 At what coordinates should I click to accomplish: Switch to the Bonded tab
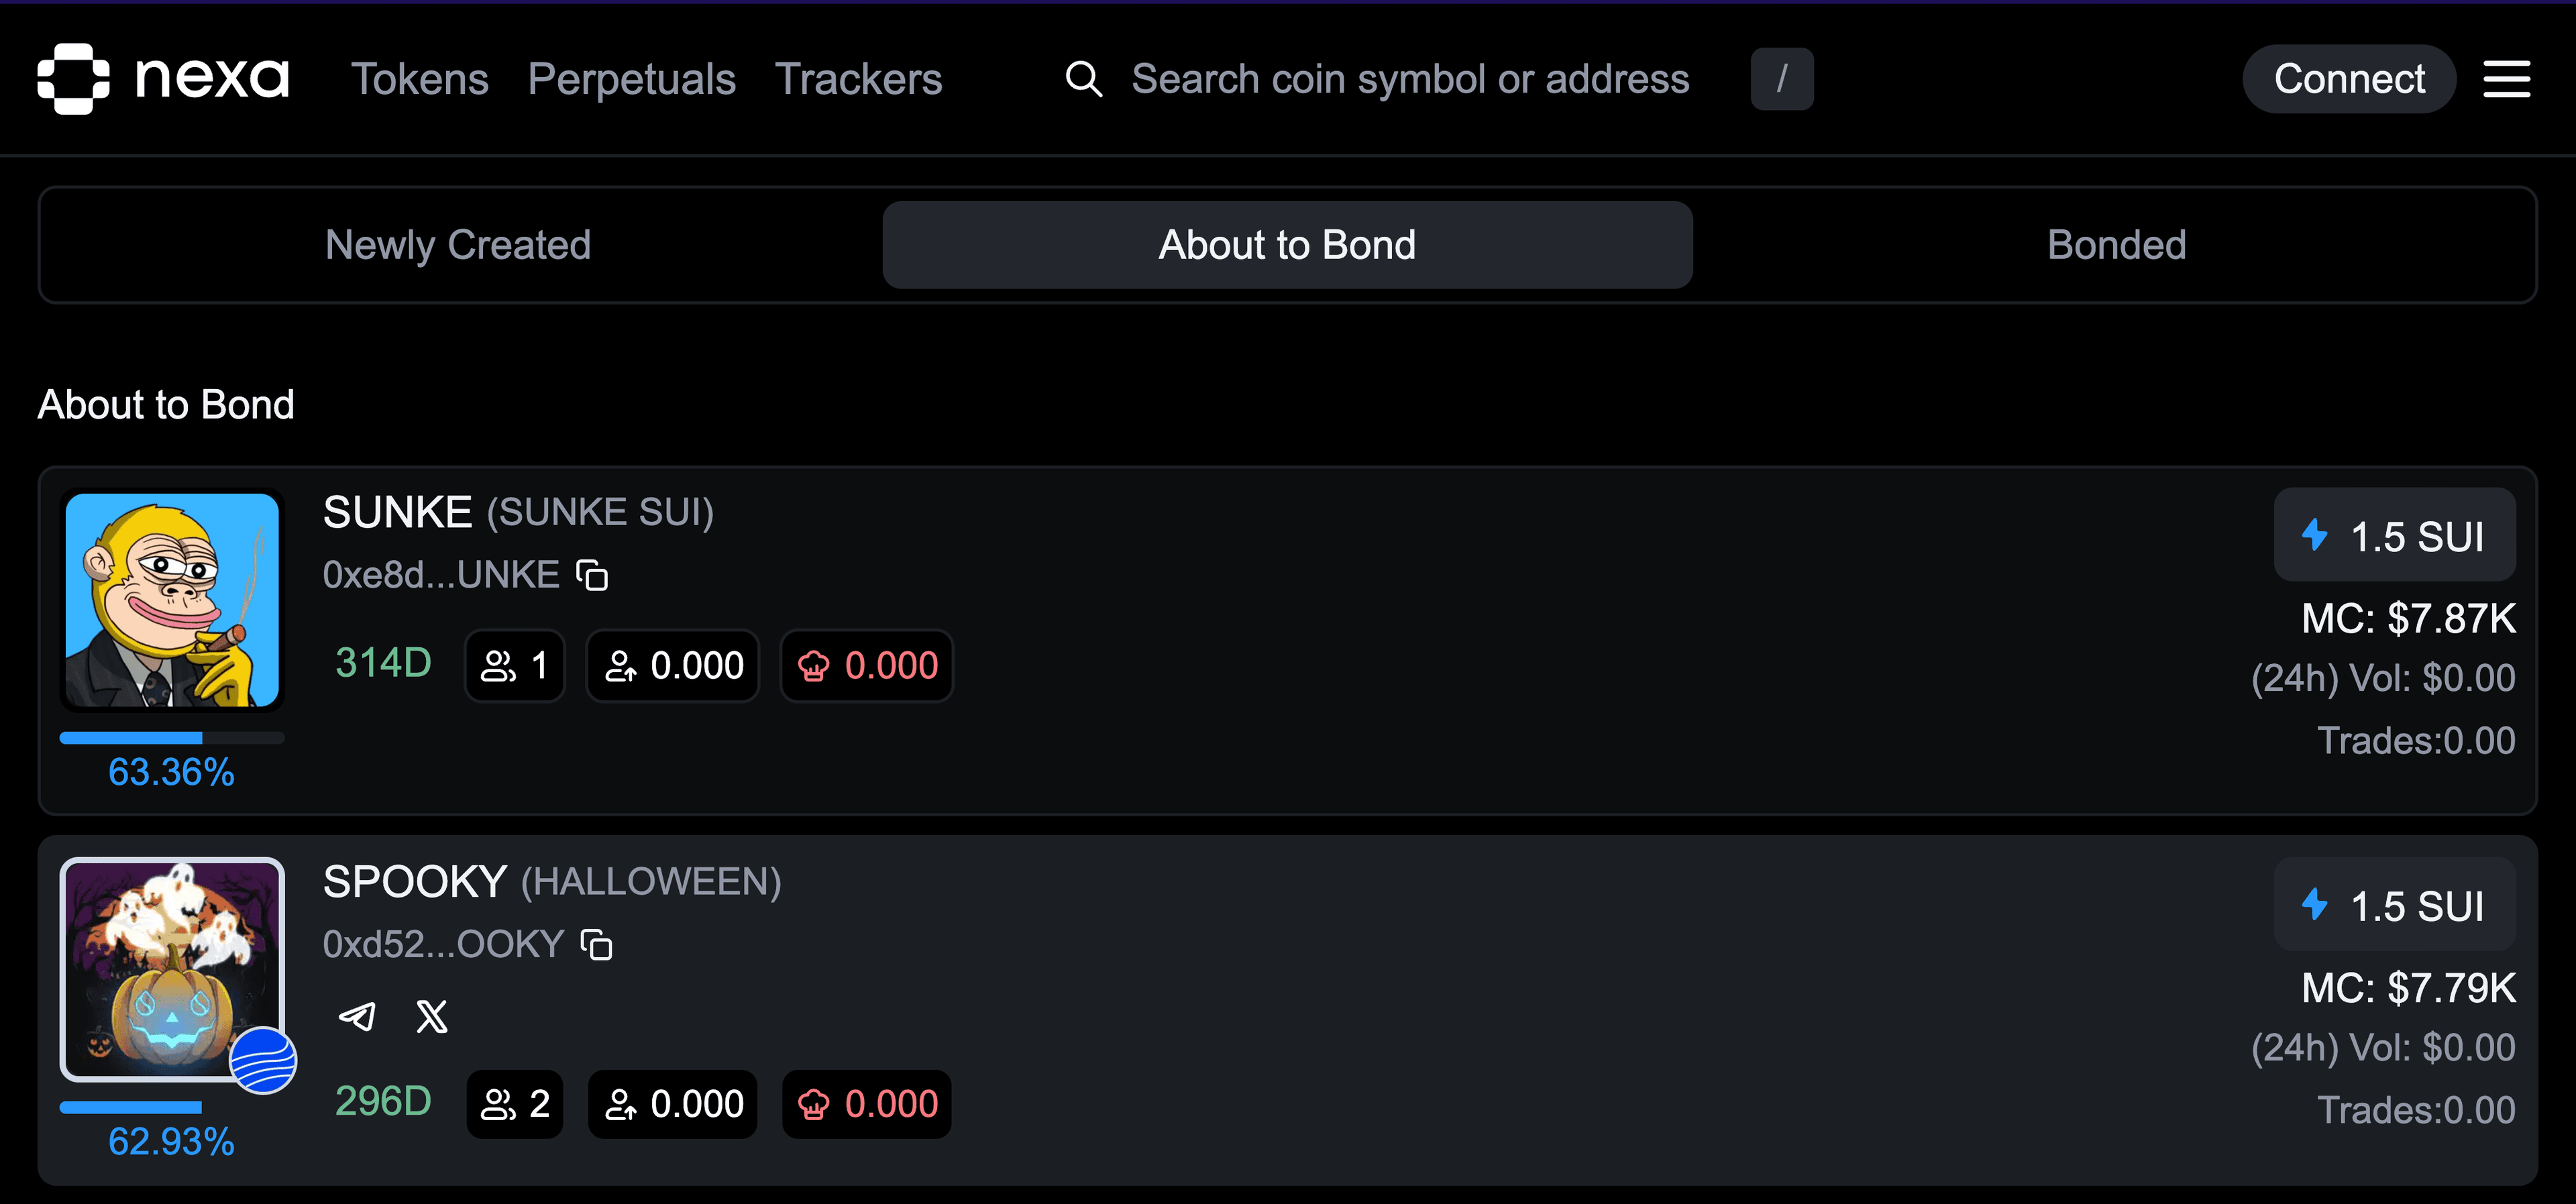[x=2116, y=245]
